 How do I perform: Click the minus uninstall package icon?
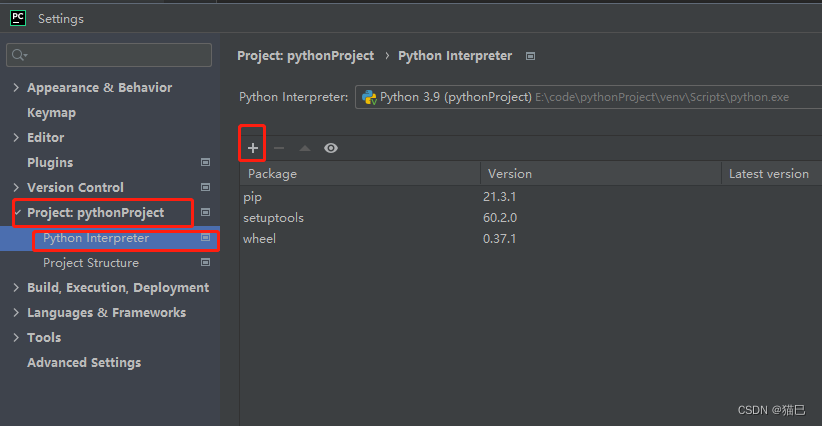279,148
